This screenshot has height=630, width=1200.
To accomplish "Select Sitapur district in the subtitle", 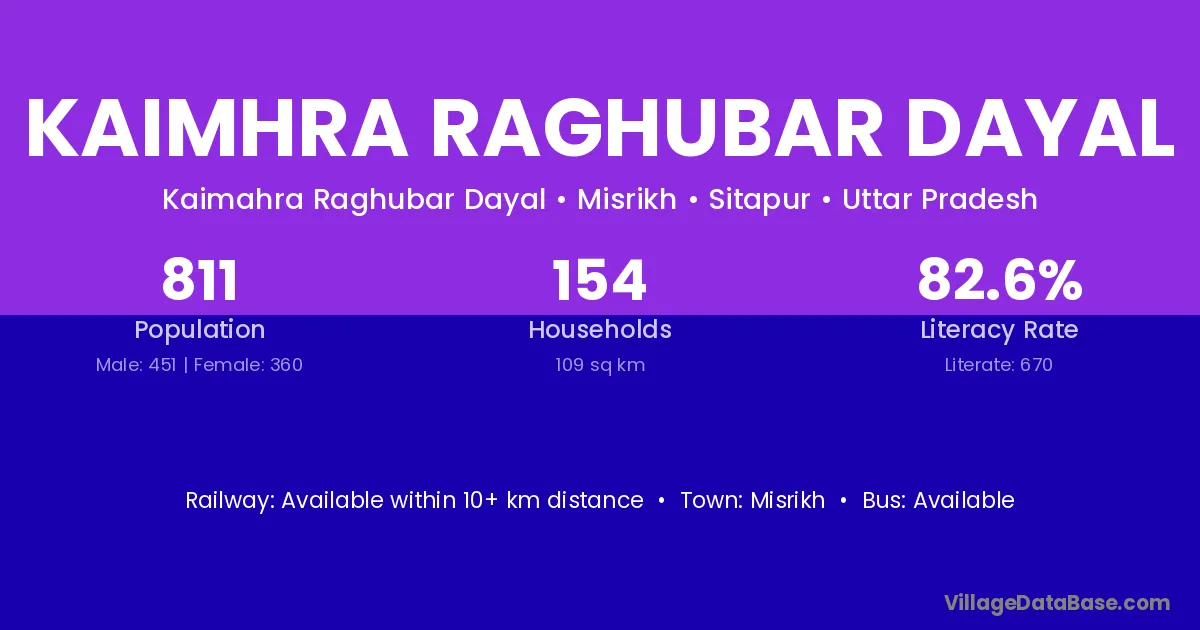I will click(x=759, y=200).
